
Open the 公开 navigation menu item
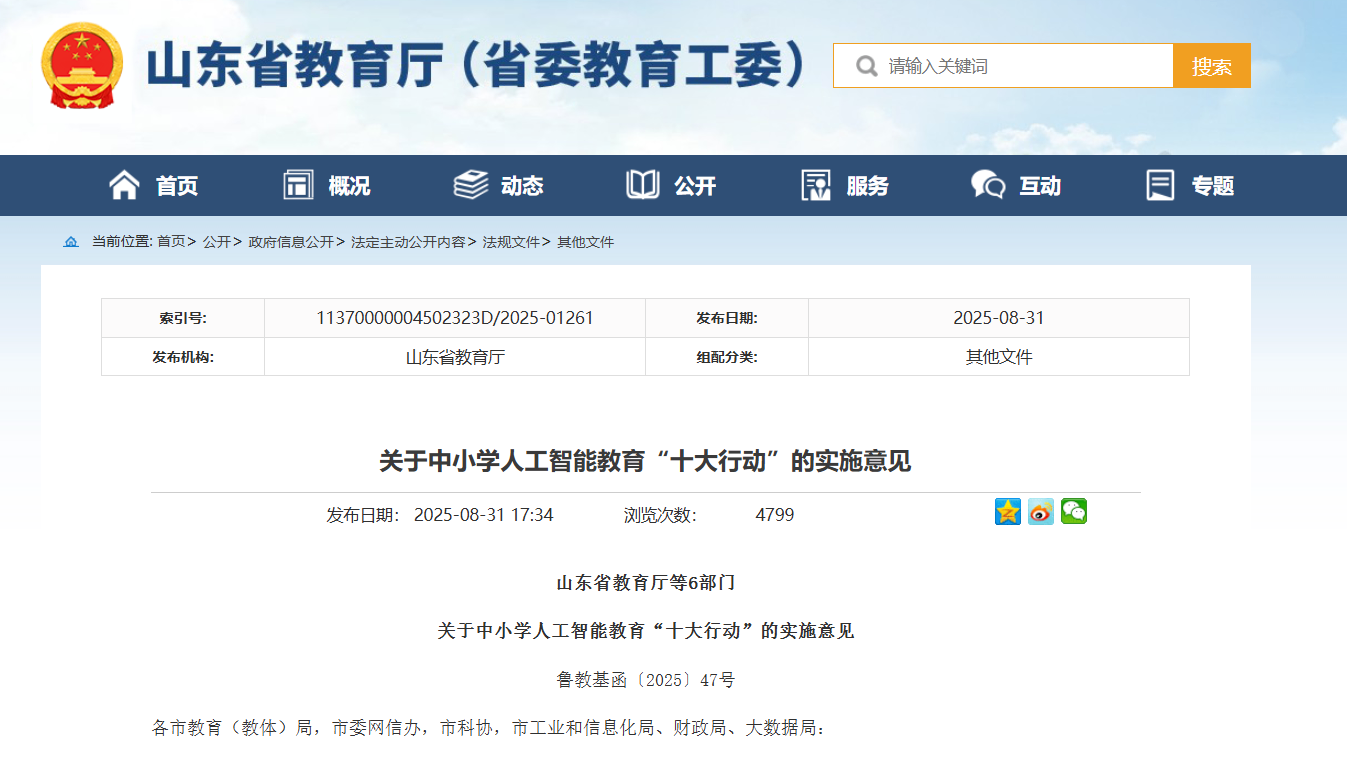695,186
